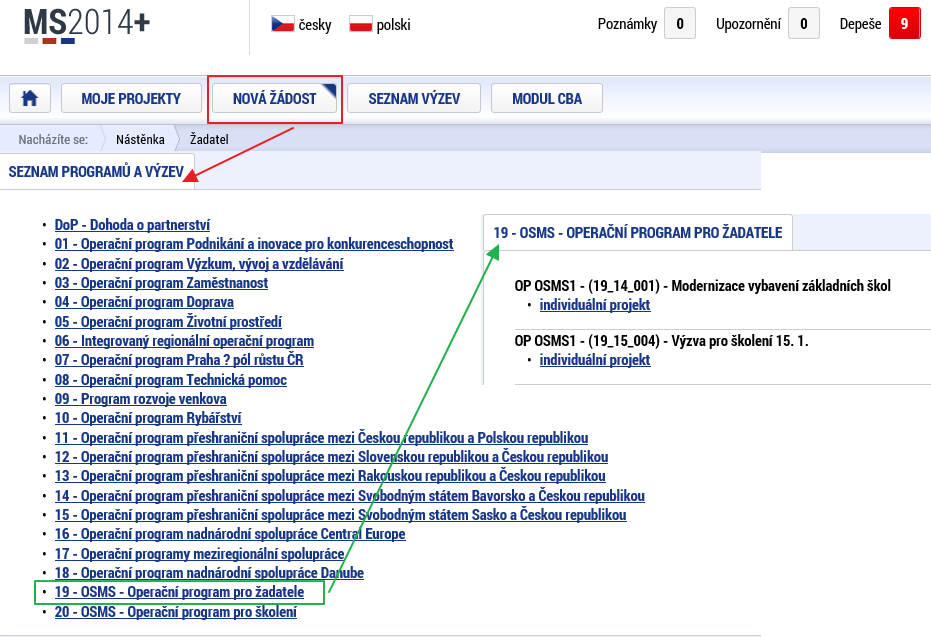Choose česky language text

(315, 25)
